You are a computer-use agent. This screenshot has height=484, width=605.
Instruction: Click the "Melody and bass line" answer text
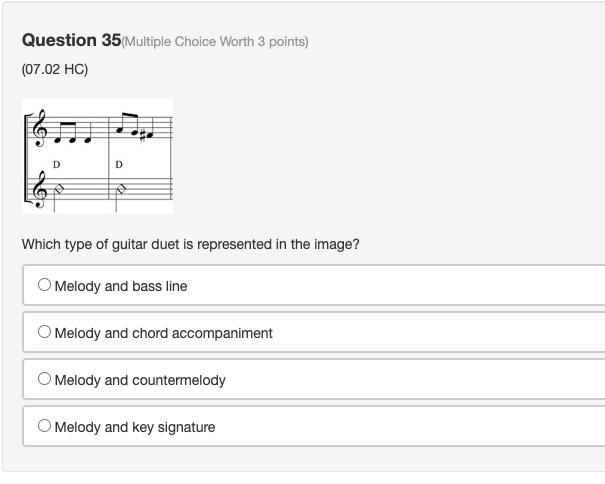[121, 286]
